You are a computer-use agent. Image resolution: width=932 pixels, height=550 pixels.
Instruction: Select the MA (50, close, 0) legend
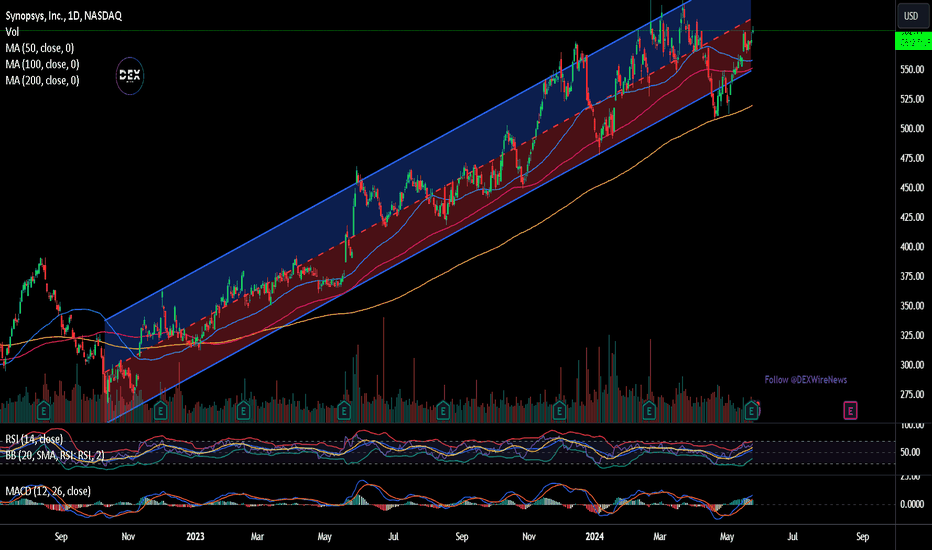(x=39, y=48)
